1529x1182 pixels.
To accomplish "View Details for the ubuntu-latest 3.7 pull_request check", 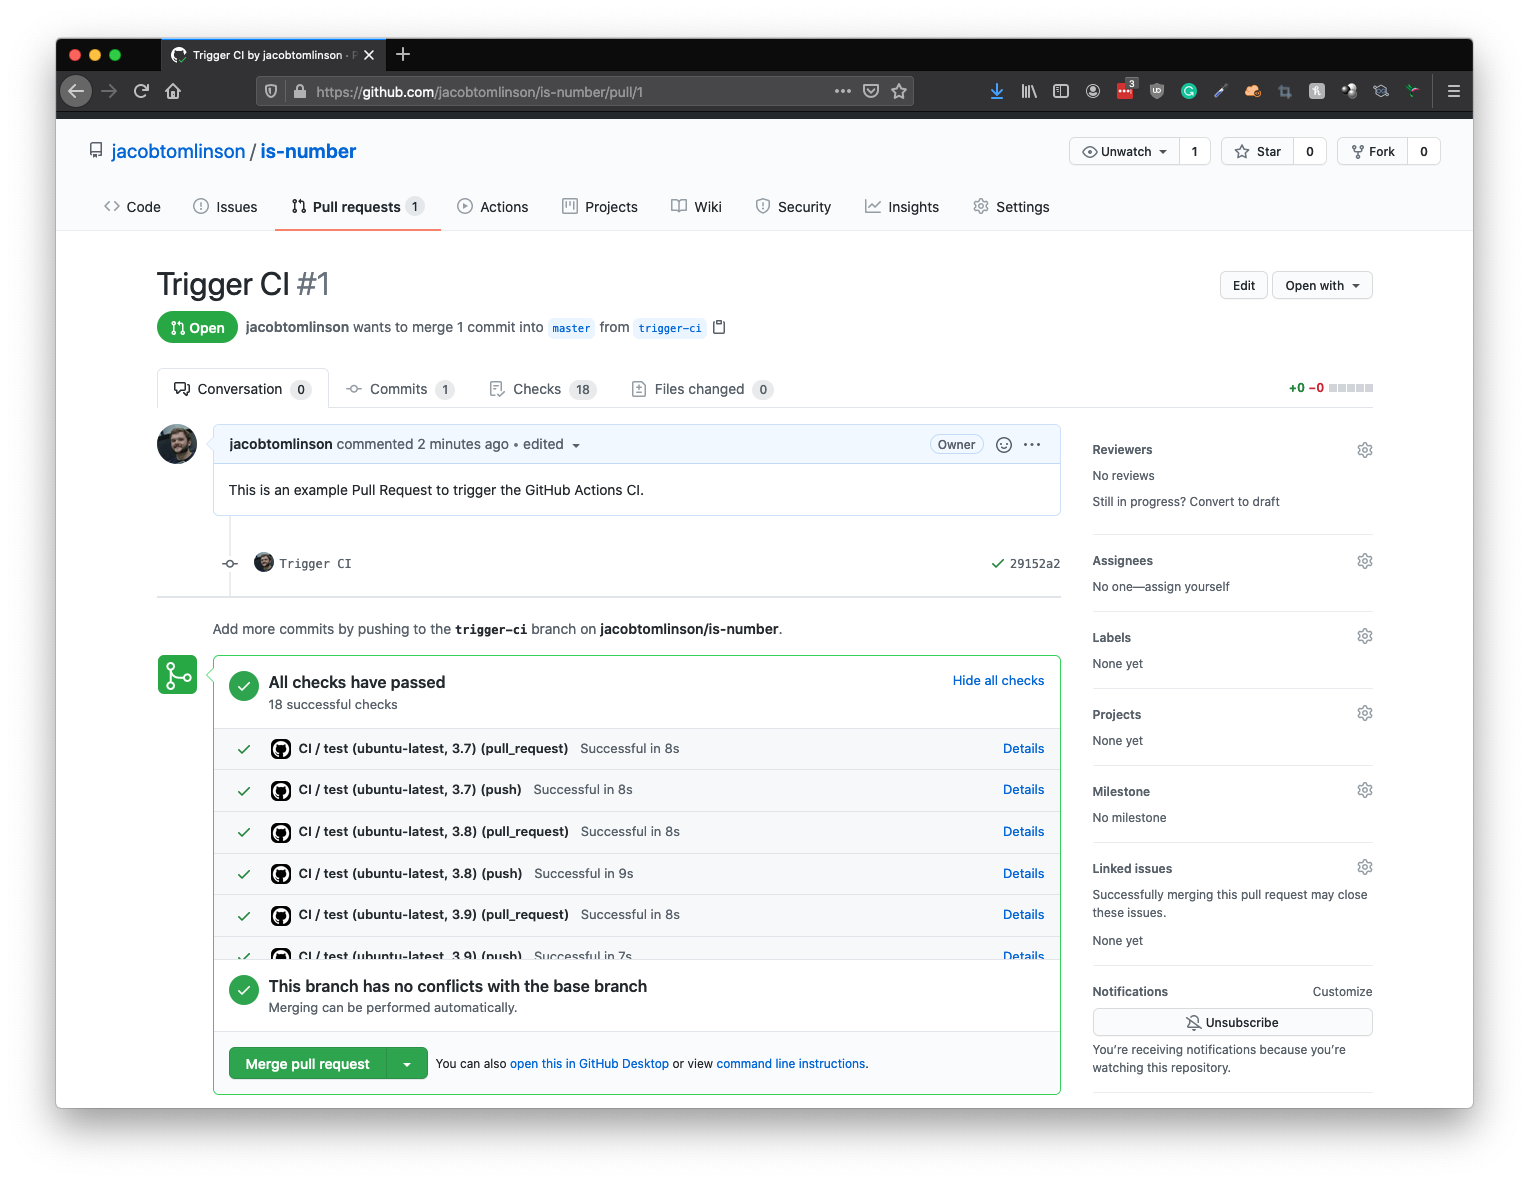I will coord(1023,748).
